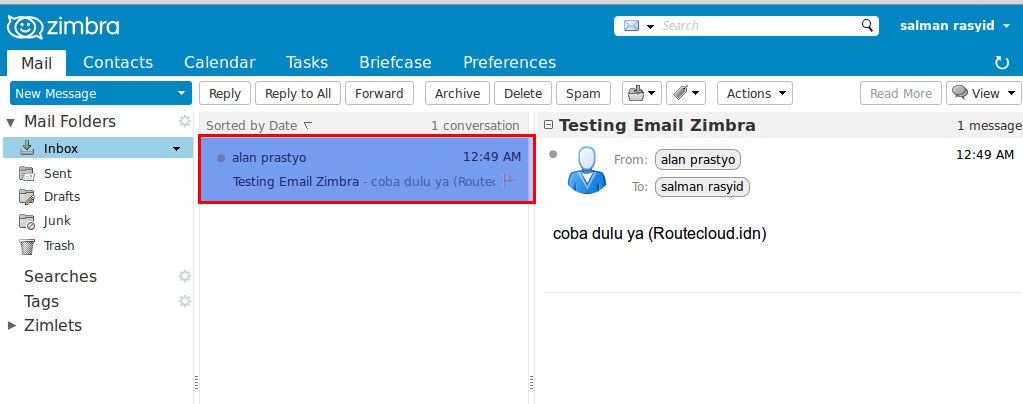Click the Forward button
The width and height of the screenshot is (1023, 404).
(x=379, y=93)
